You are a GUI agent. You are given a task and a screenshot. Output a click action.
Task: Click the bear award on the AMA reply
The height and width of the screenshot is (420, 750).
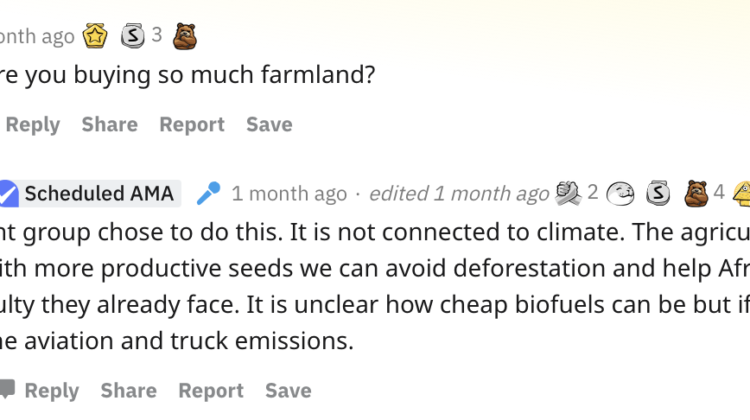tap(696, 192)
